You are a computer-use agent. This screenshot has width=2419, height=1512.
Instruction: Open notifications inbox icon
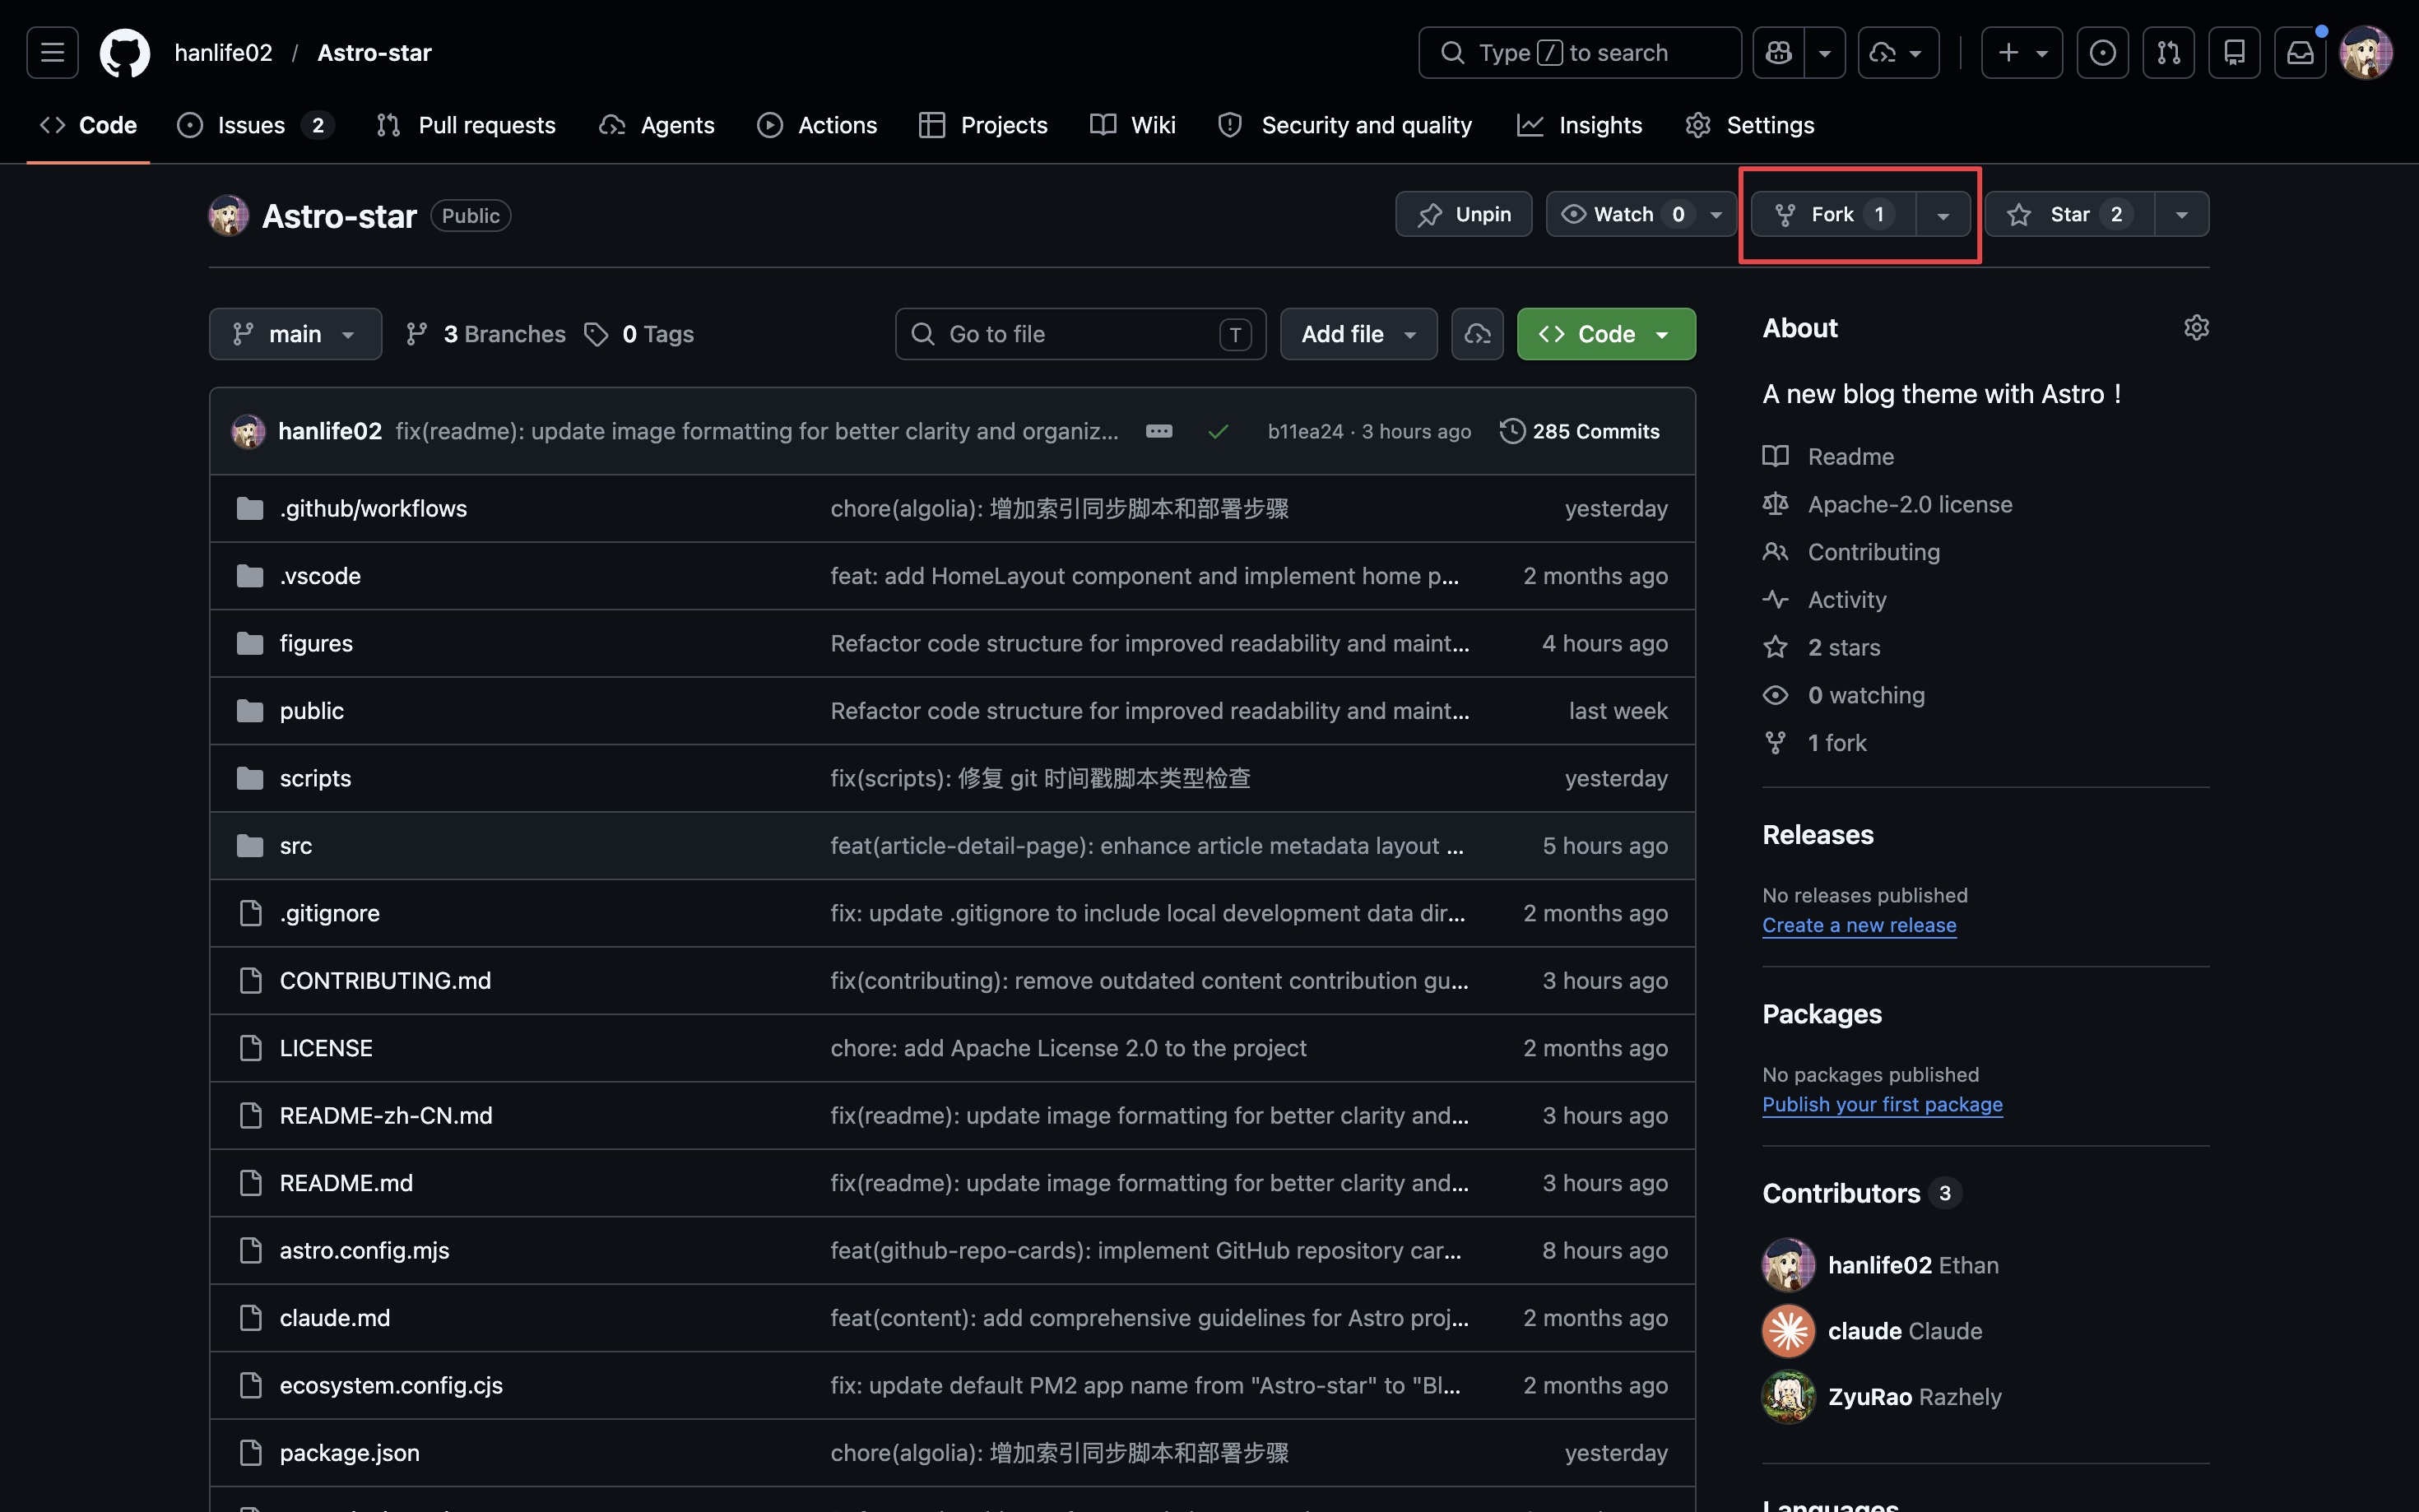[x=2300, y=53]
